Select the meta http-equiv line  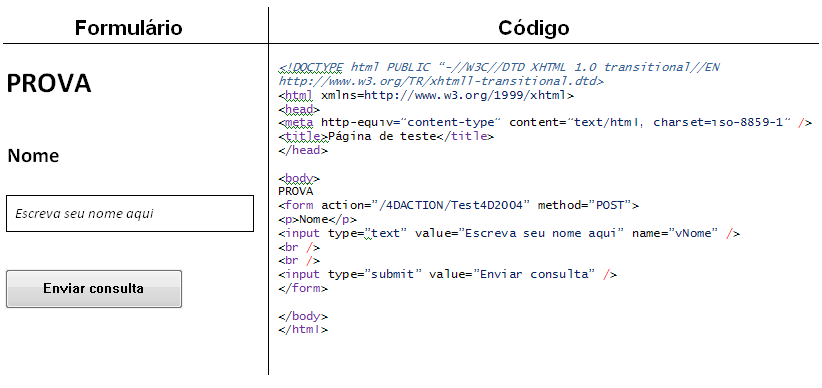pos(545,123)
